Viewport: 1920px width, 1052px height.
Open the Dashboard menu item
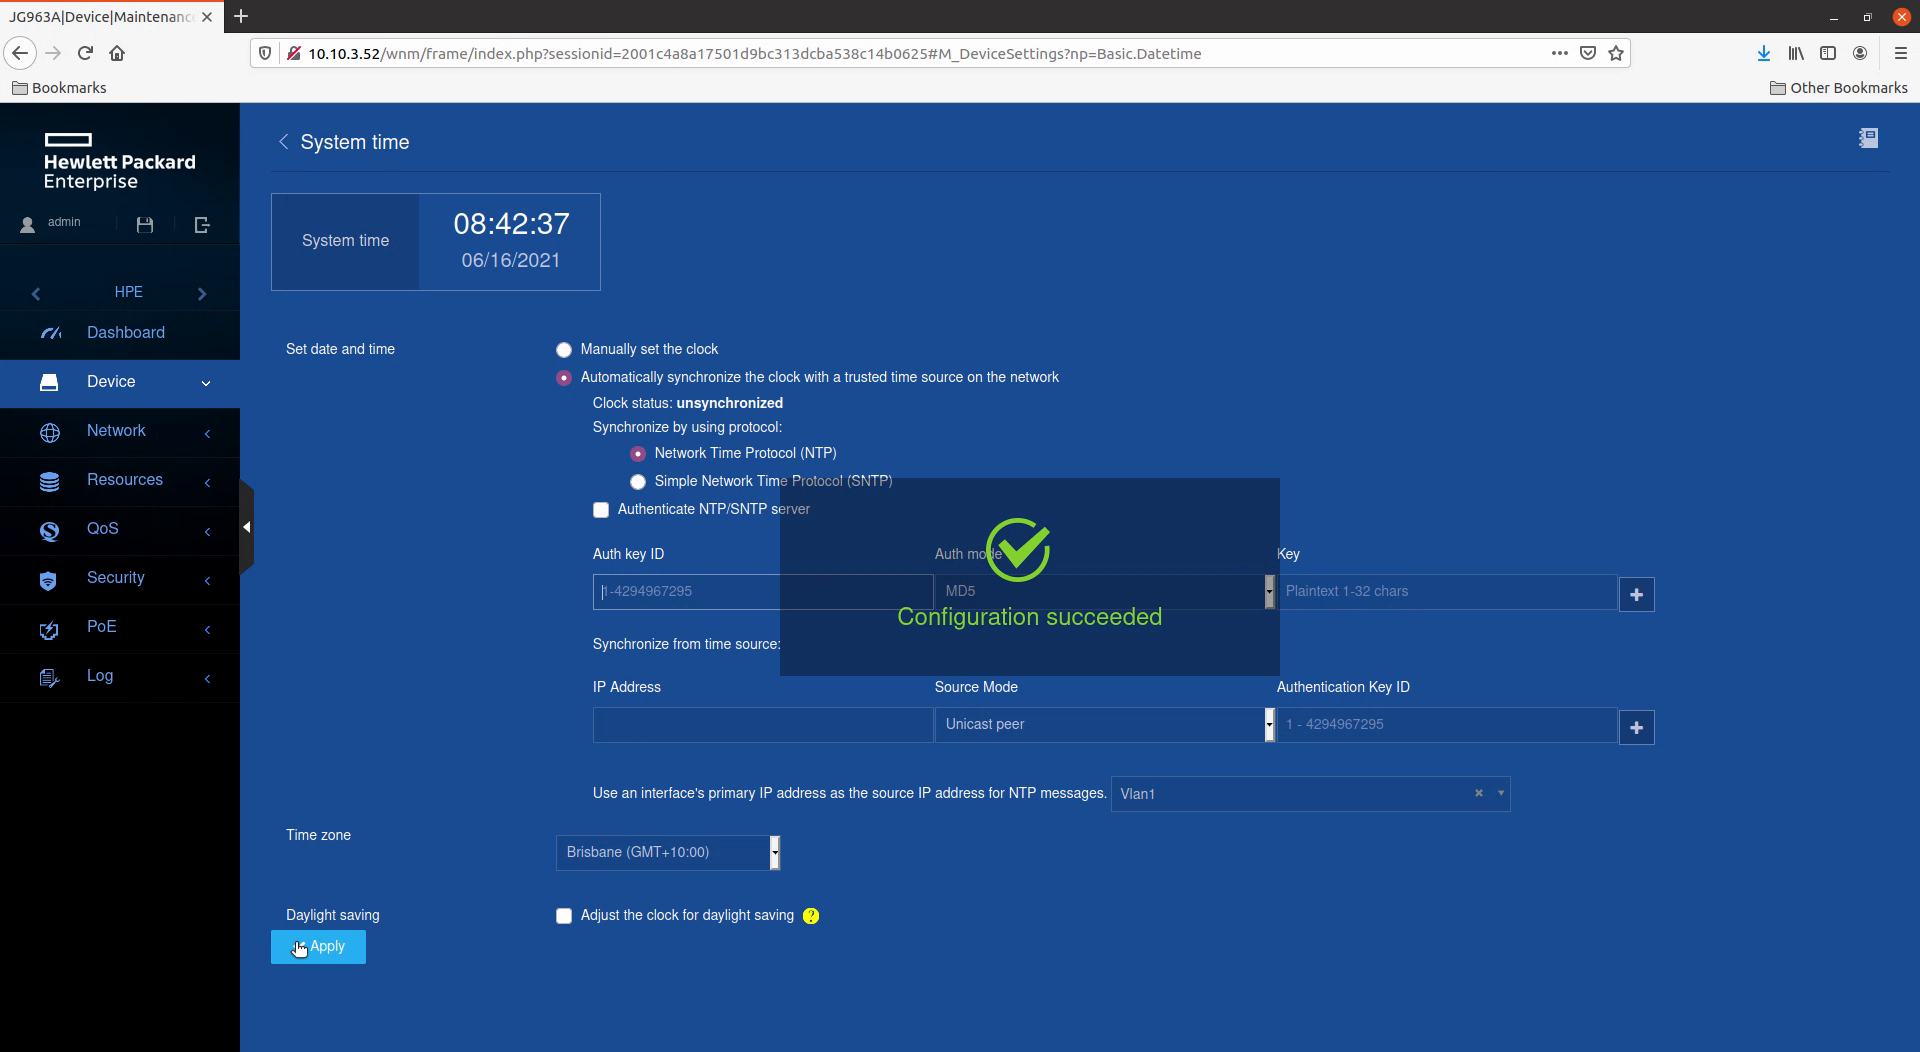point(120,333)
